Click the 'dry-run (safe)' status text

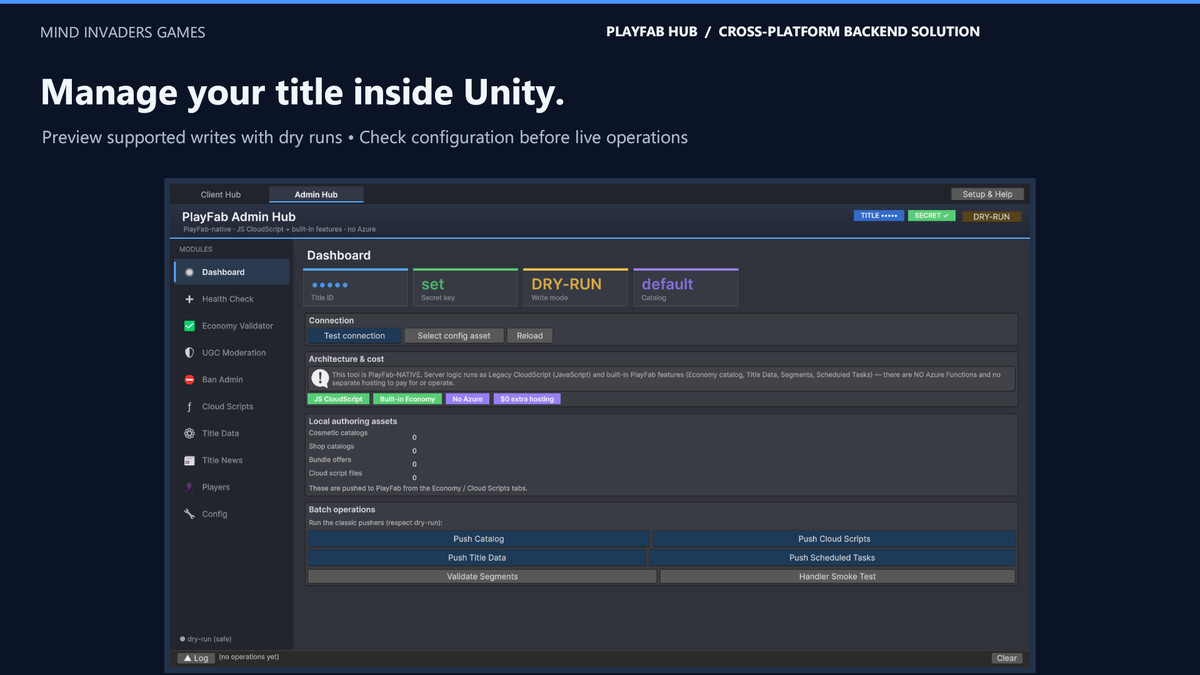point(209,638)
